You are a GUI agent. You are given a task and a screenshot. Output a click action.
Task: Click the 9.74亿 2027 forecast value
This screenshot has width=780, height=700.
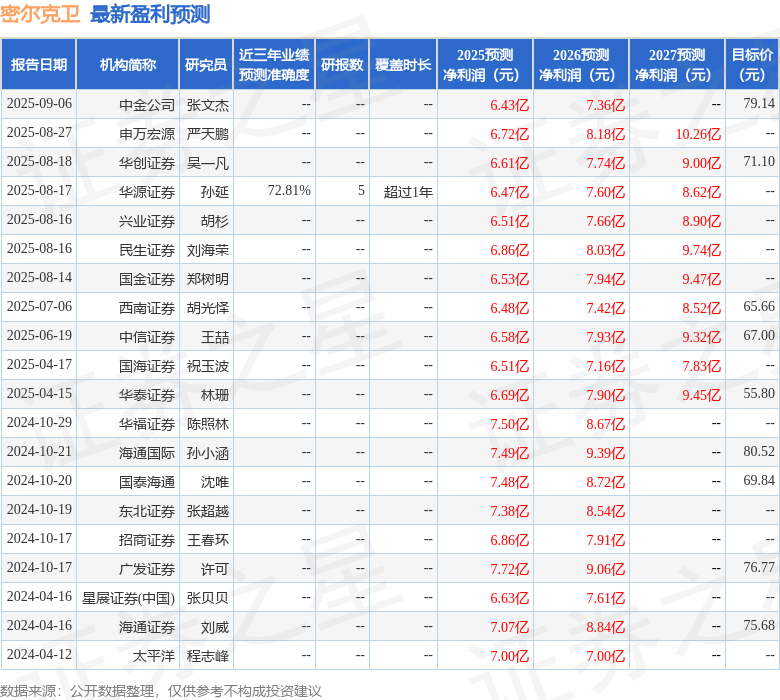(701, 250)
